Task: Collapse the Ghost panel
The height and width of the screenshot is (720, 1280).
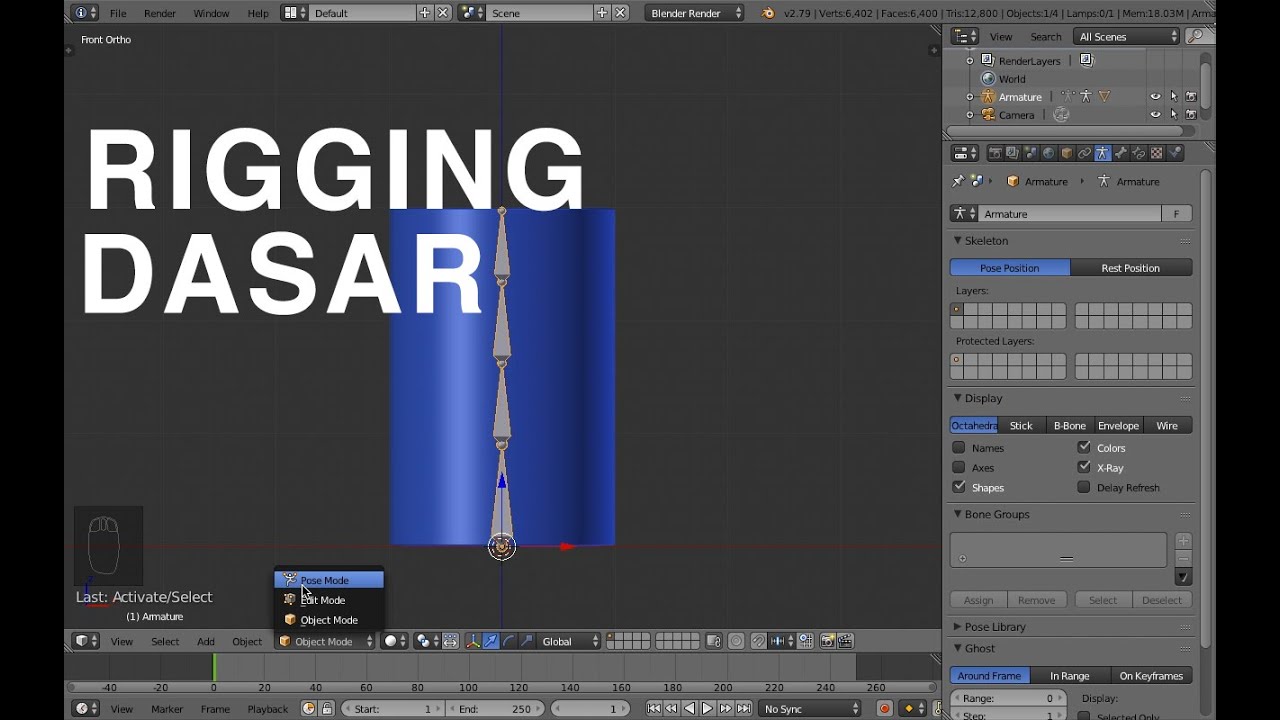Action: coord(957,648)
